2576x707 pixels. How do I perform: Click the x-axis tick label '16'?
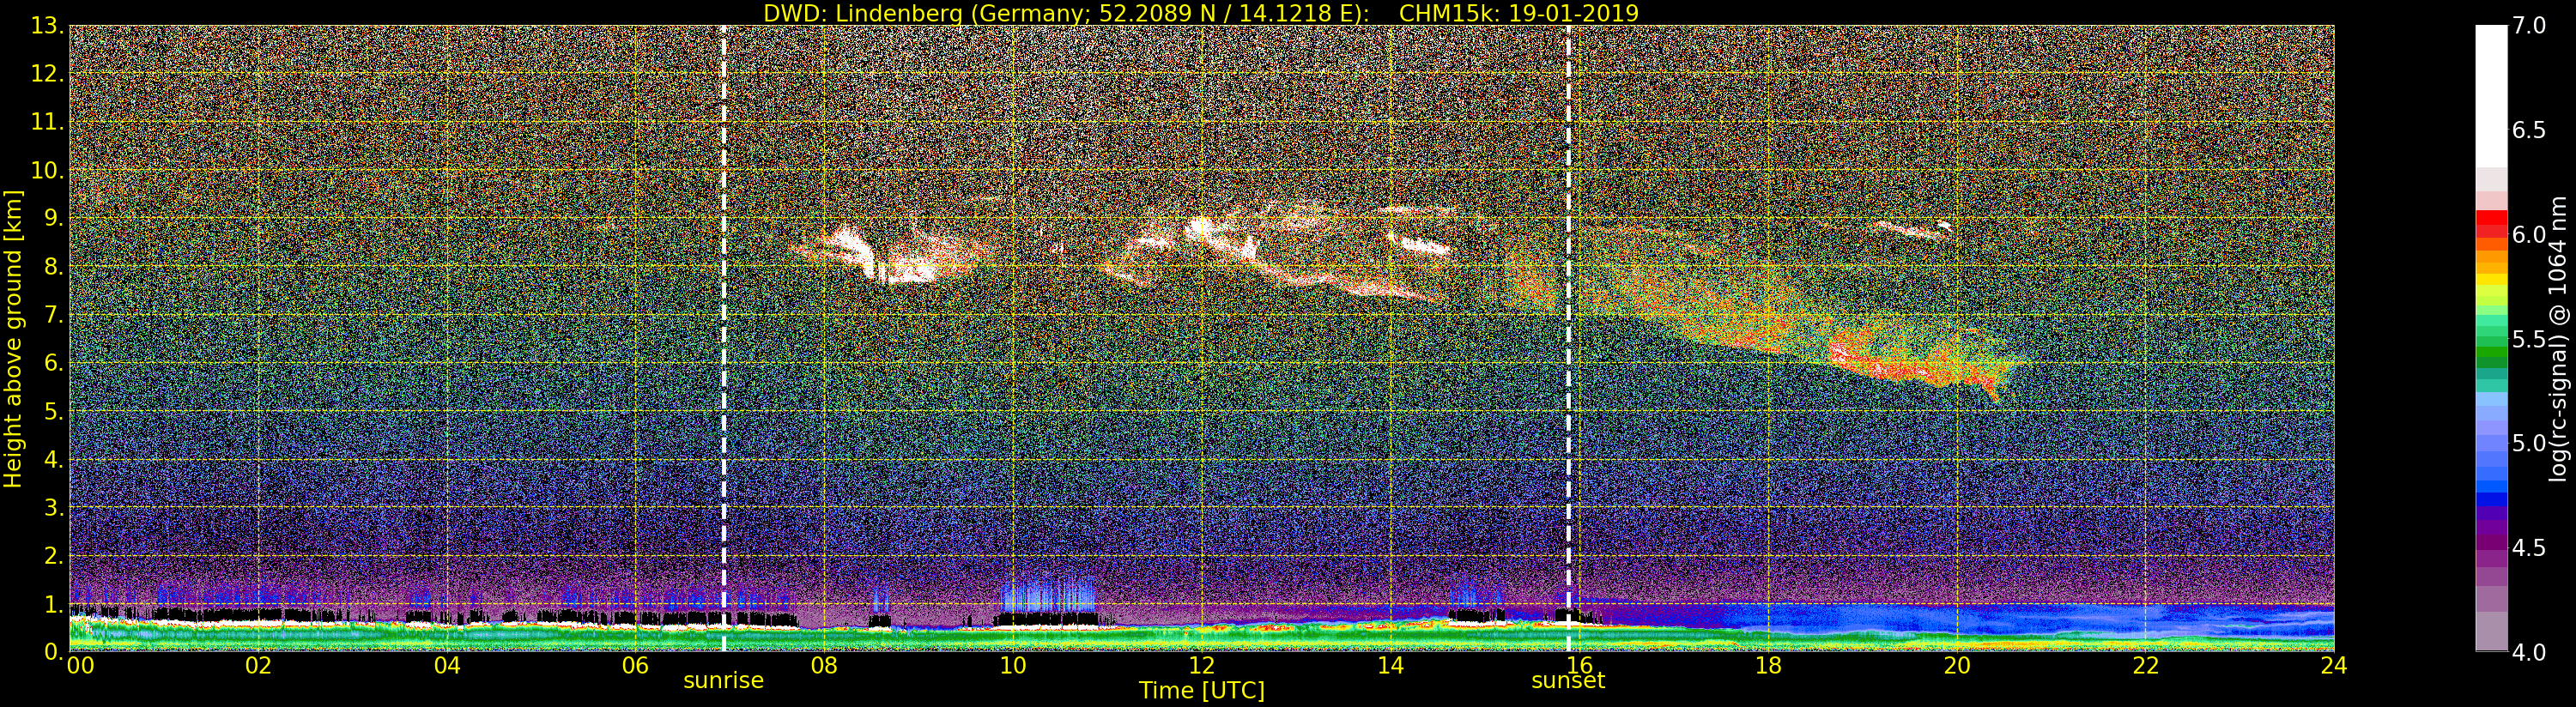[x=1579, y=666]
